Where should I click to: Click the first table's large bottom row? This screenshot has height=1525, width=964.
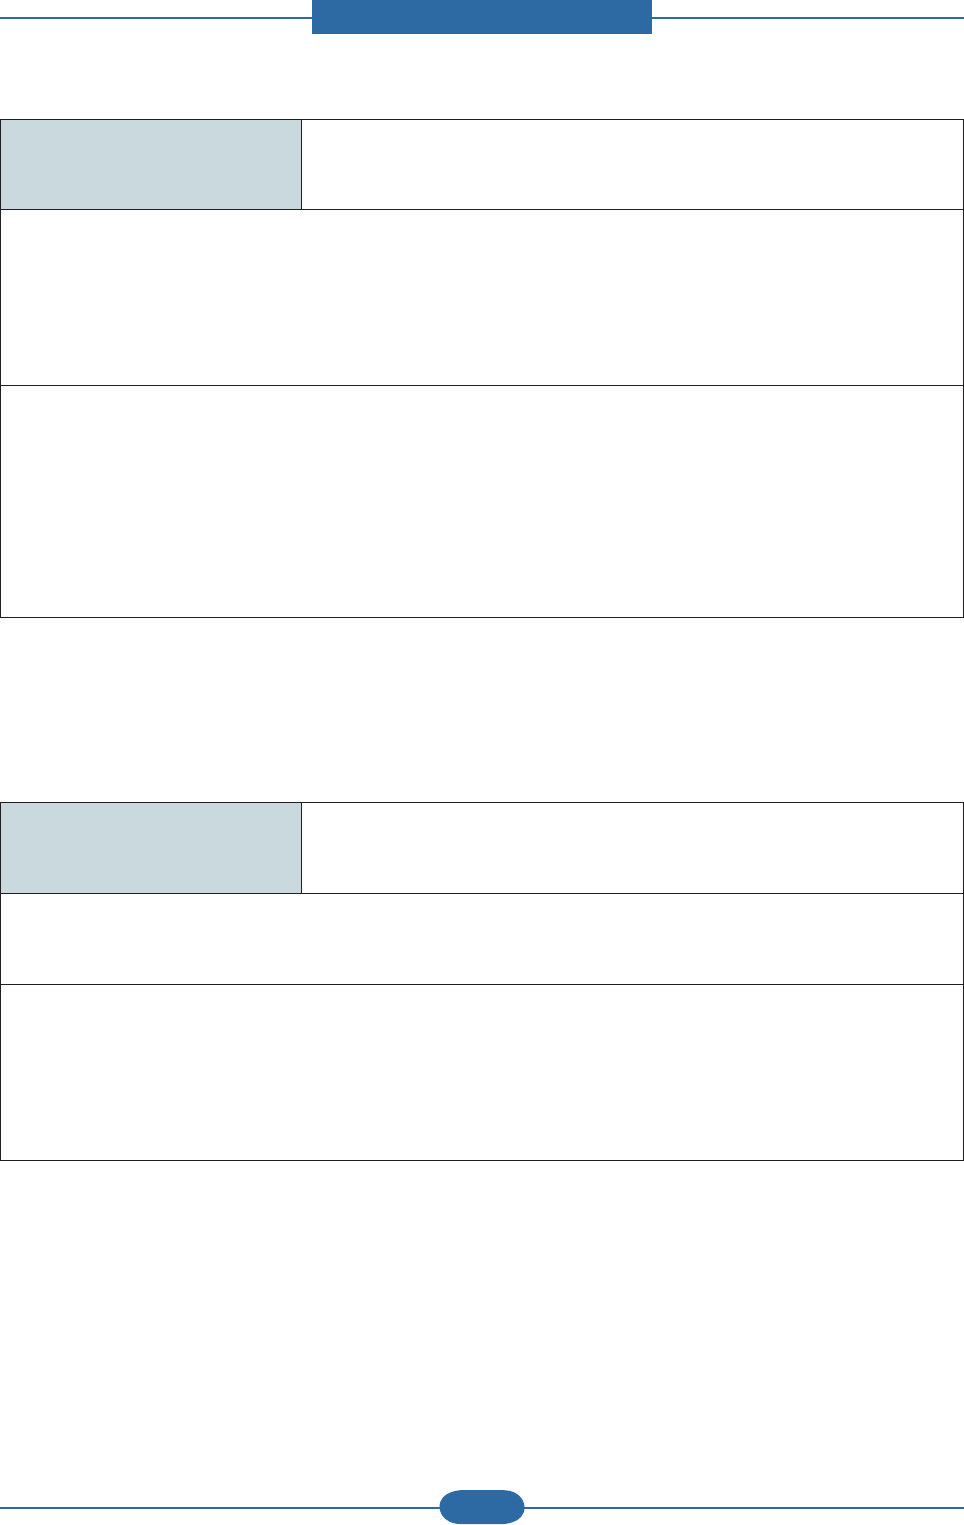click(x=481, y=501)
